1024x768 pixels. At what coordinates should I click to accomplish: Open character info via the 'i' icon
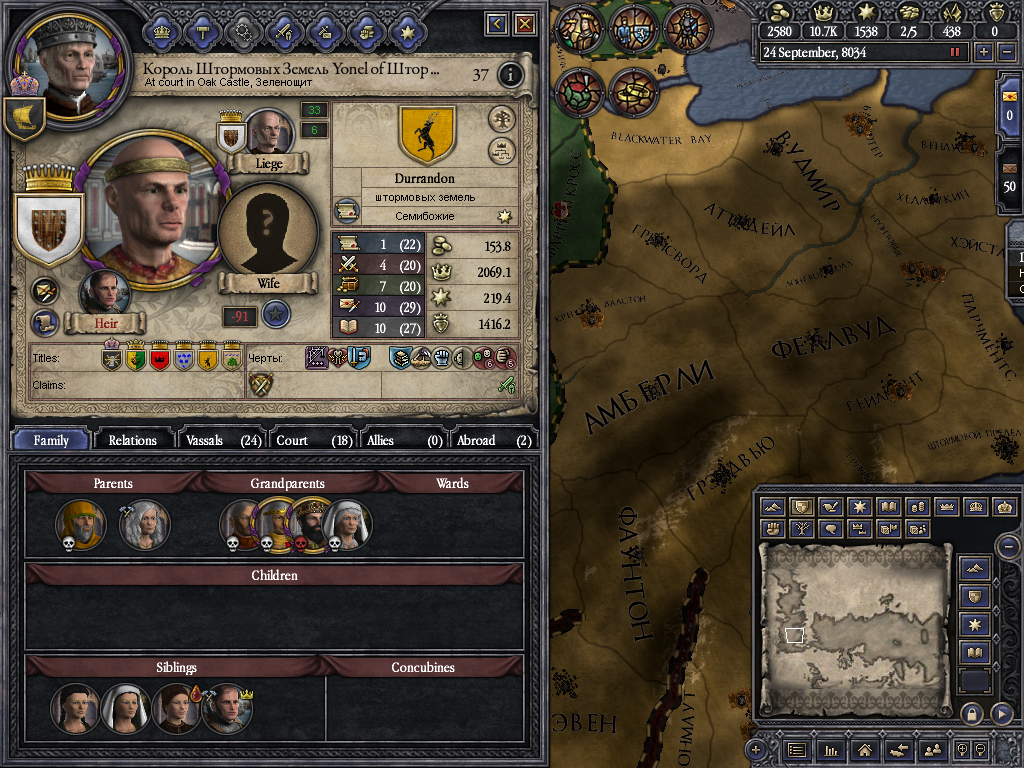point(510,75)
